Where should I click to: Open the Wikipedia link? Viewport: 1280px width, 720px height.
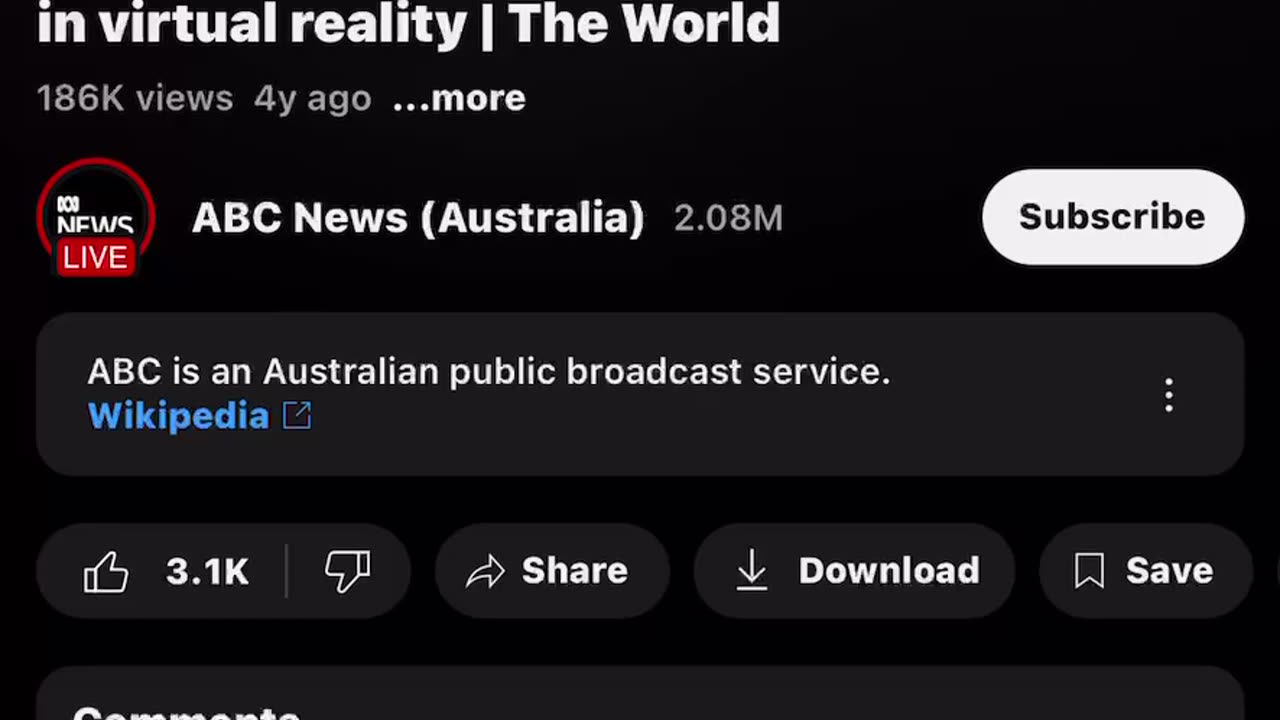179,416
